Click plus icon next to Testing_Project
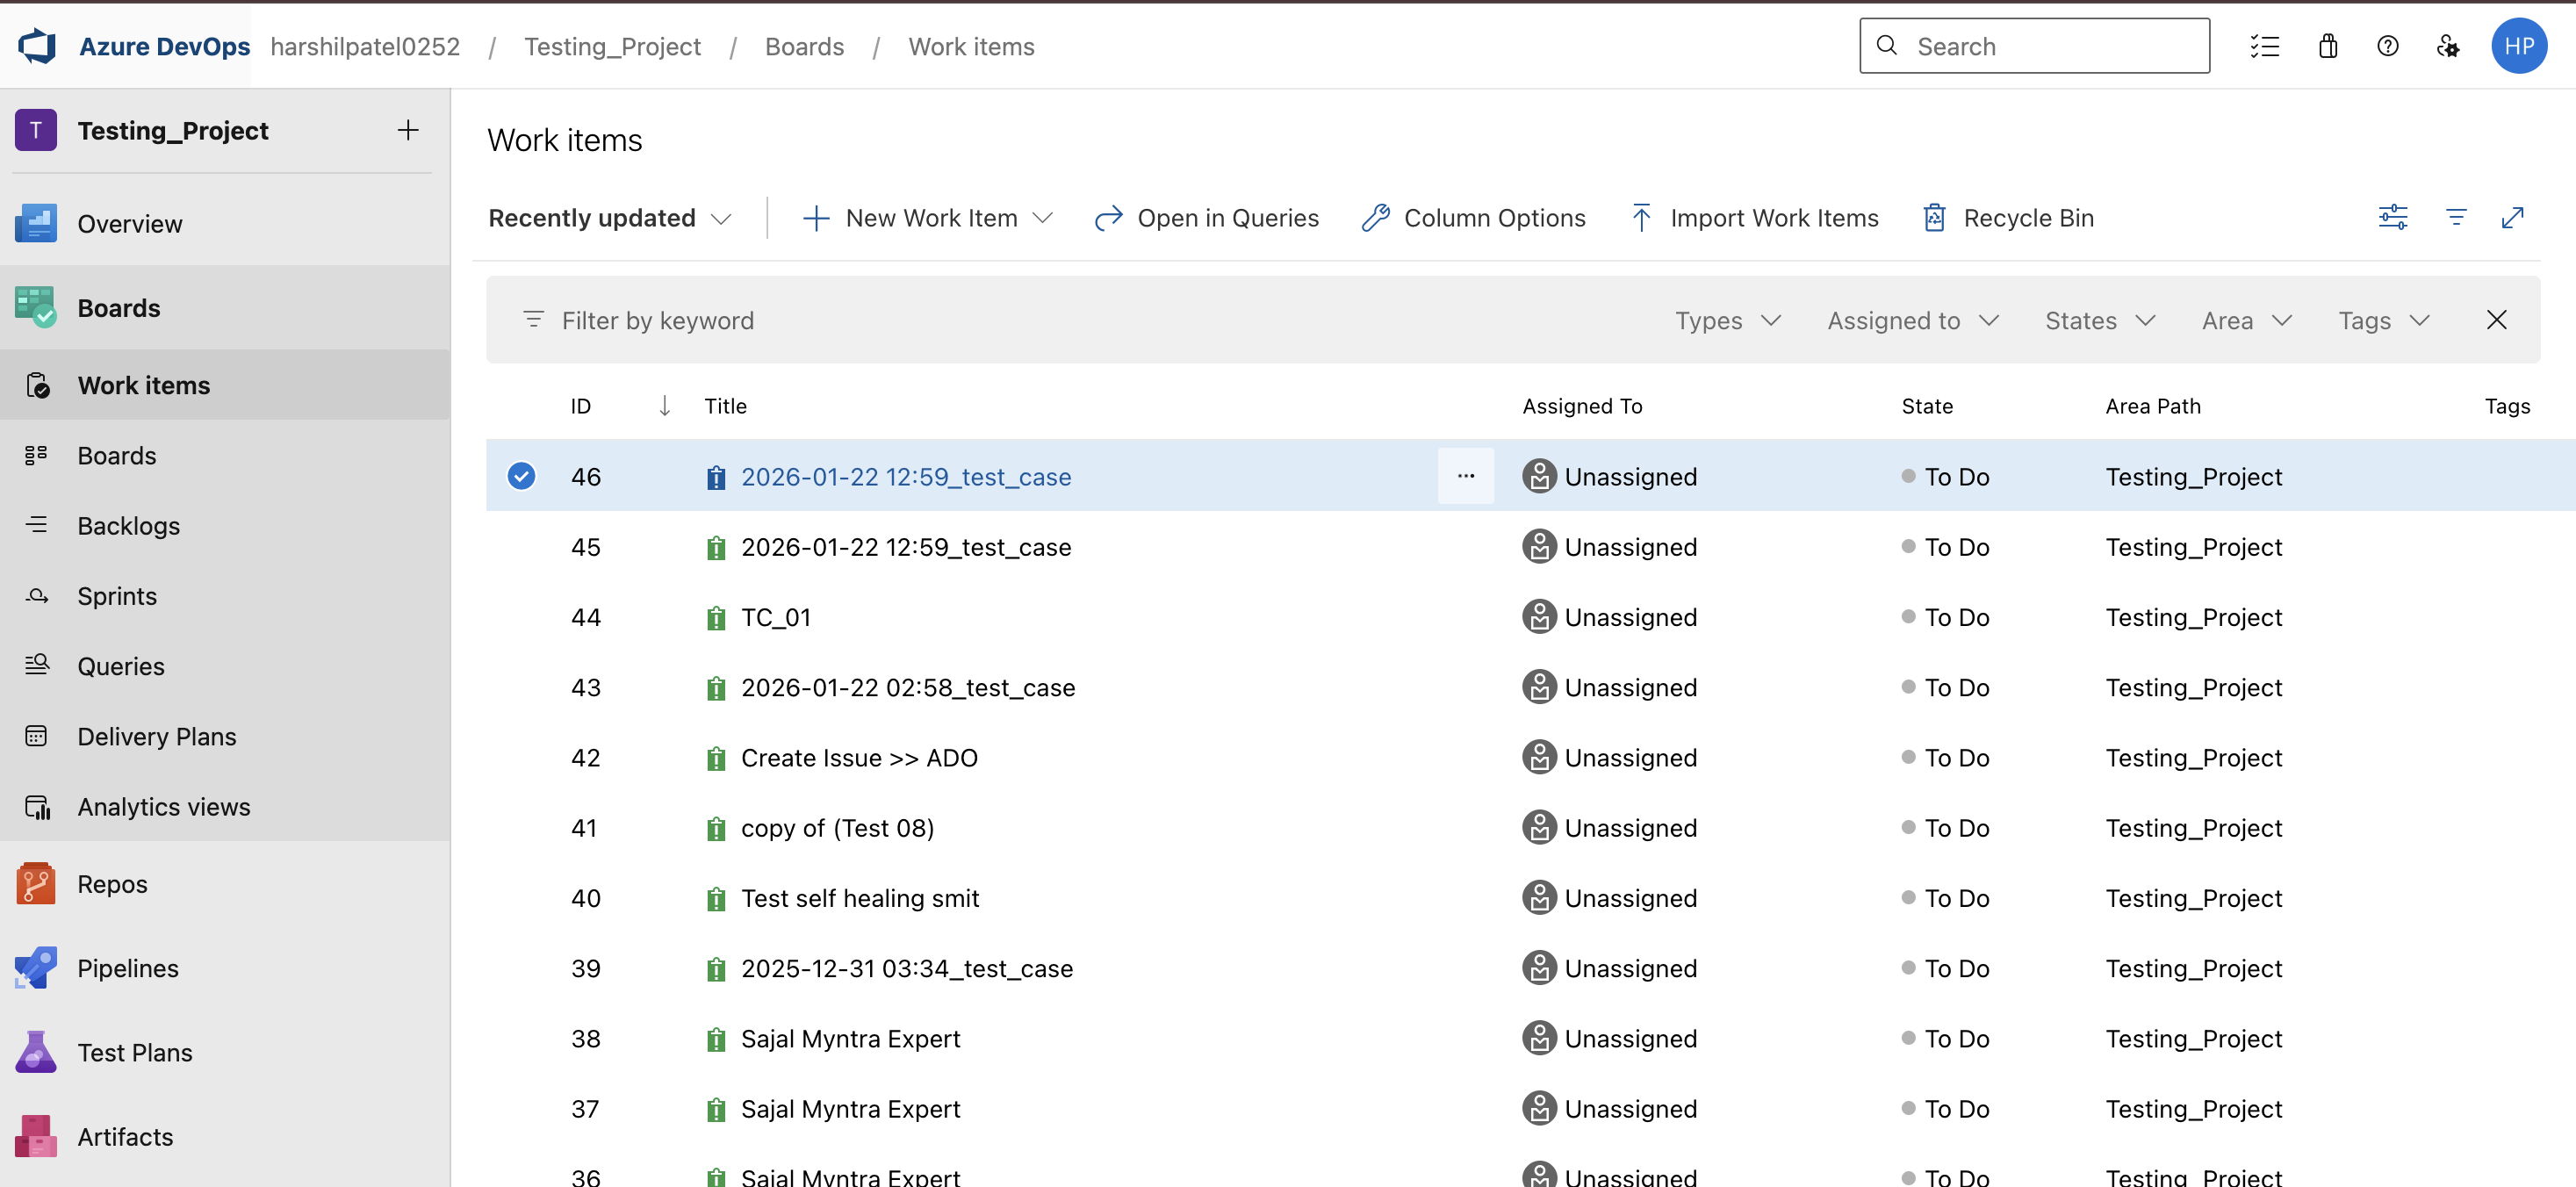The width and height of the screenshot is (2576, 1187). (407, 130)
